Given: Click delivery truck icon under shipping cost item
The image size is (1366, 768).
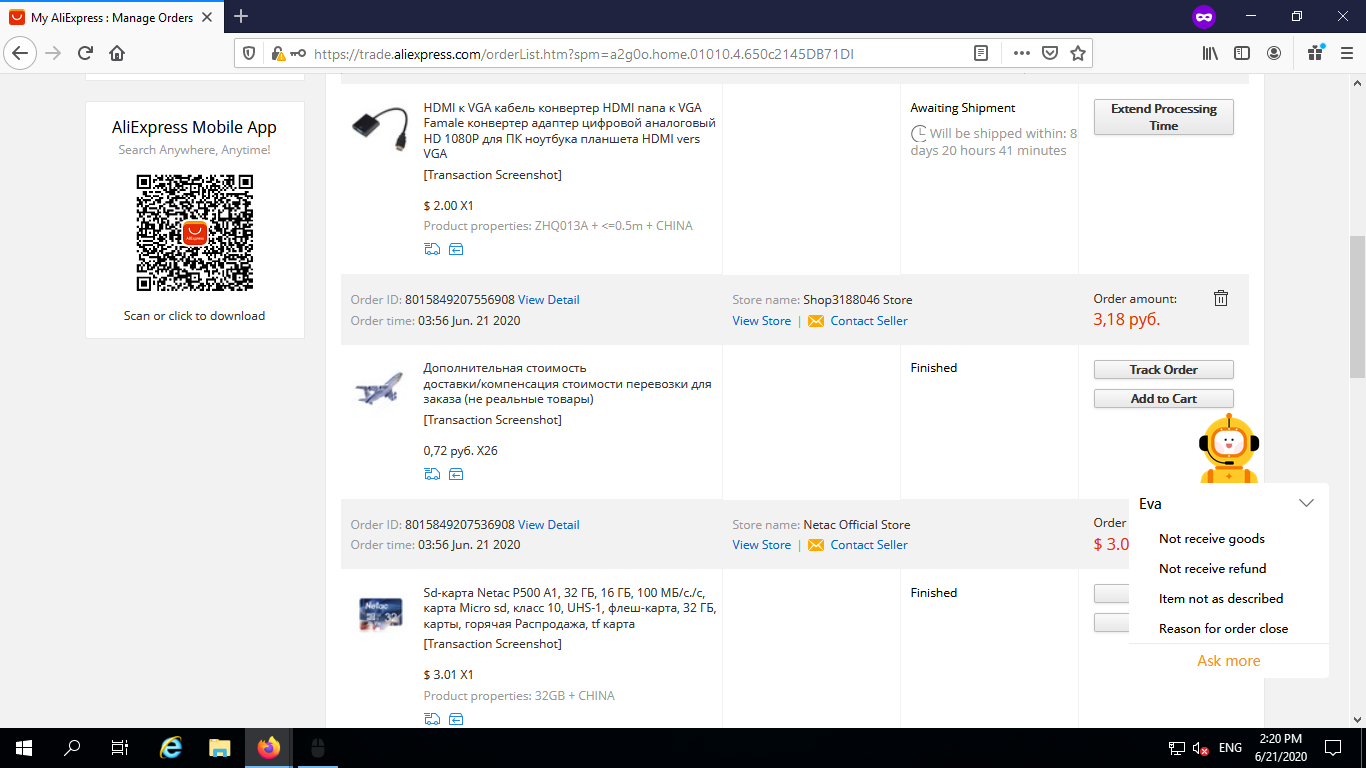Looking at the screenshot, I should click(432, 474).
